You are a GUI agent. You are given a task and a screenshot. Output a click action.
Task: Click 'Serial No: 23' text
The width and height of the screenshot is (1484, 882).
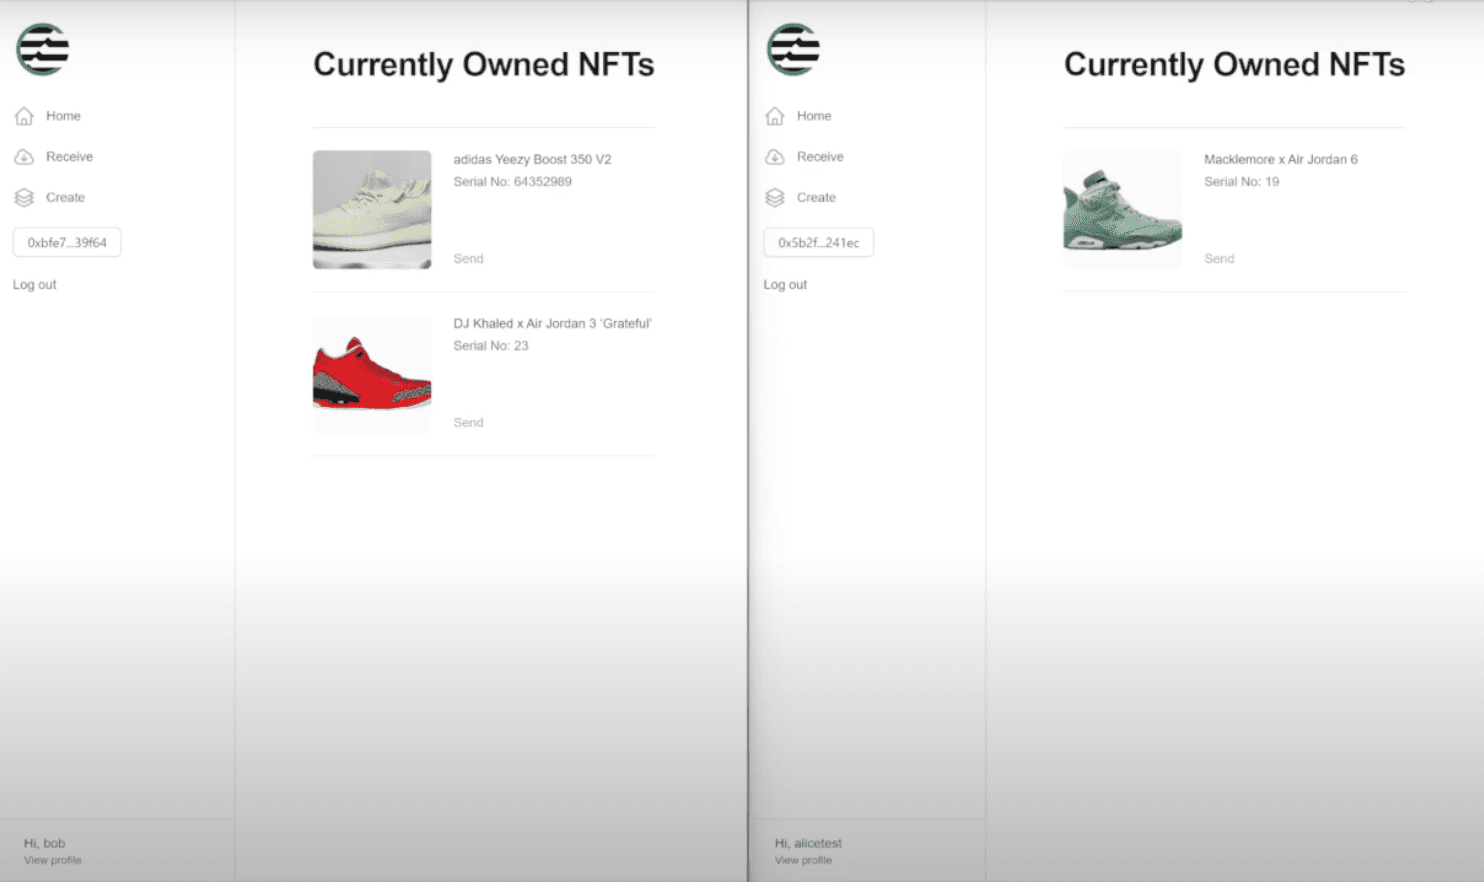pyautogui.click(x=491, y=346)
